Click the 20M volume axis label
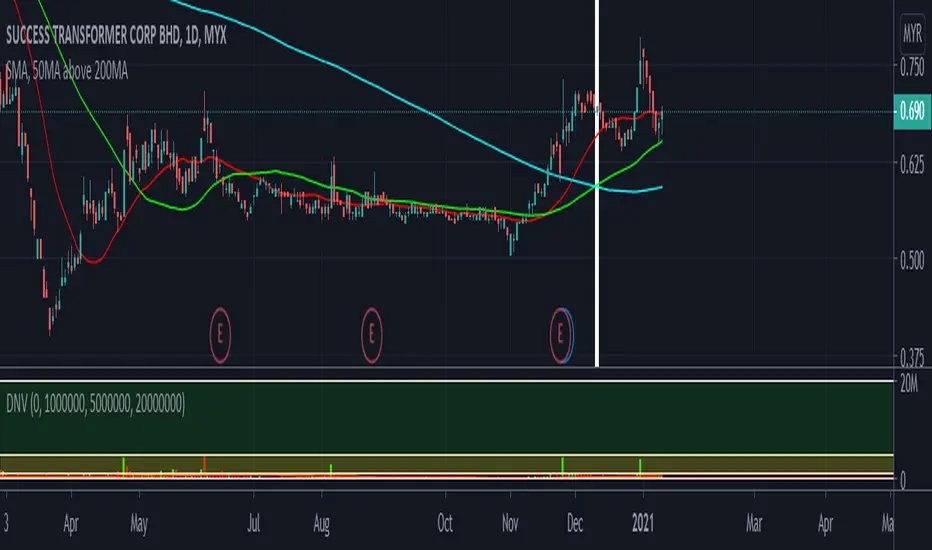Image resolution: width=932 pixels, height=550 pixels. point(909,384)
